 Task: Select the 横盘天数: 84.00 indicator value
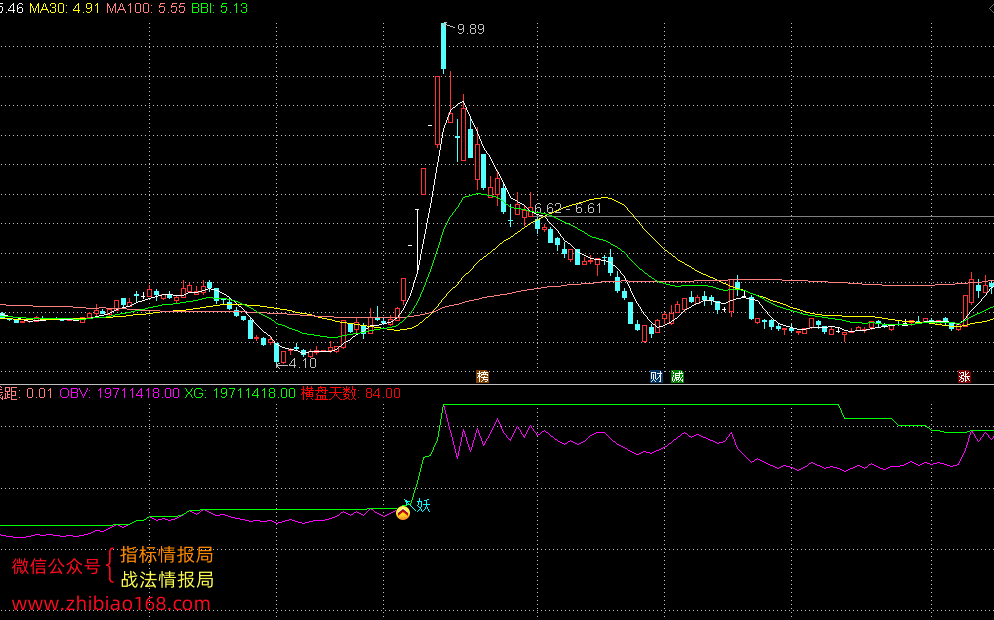coord(351,393)
